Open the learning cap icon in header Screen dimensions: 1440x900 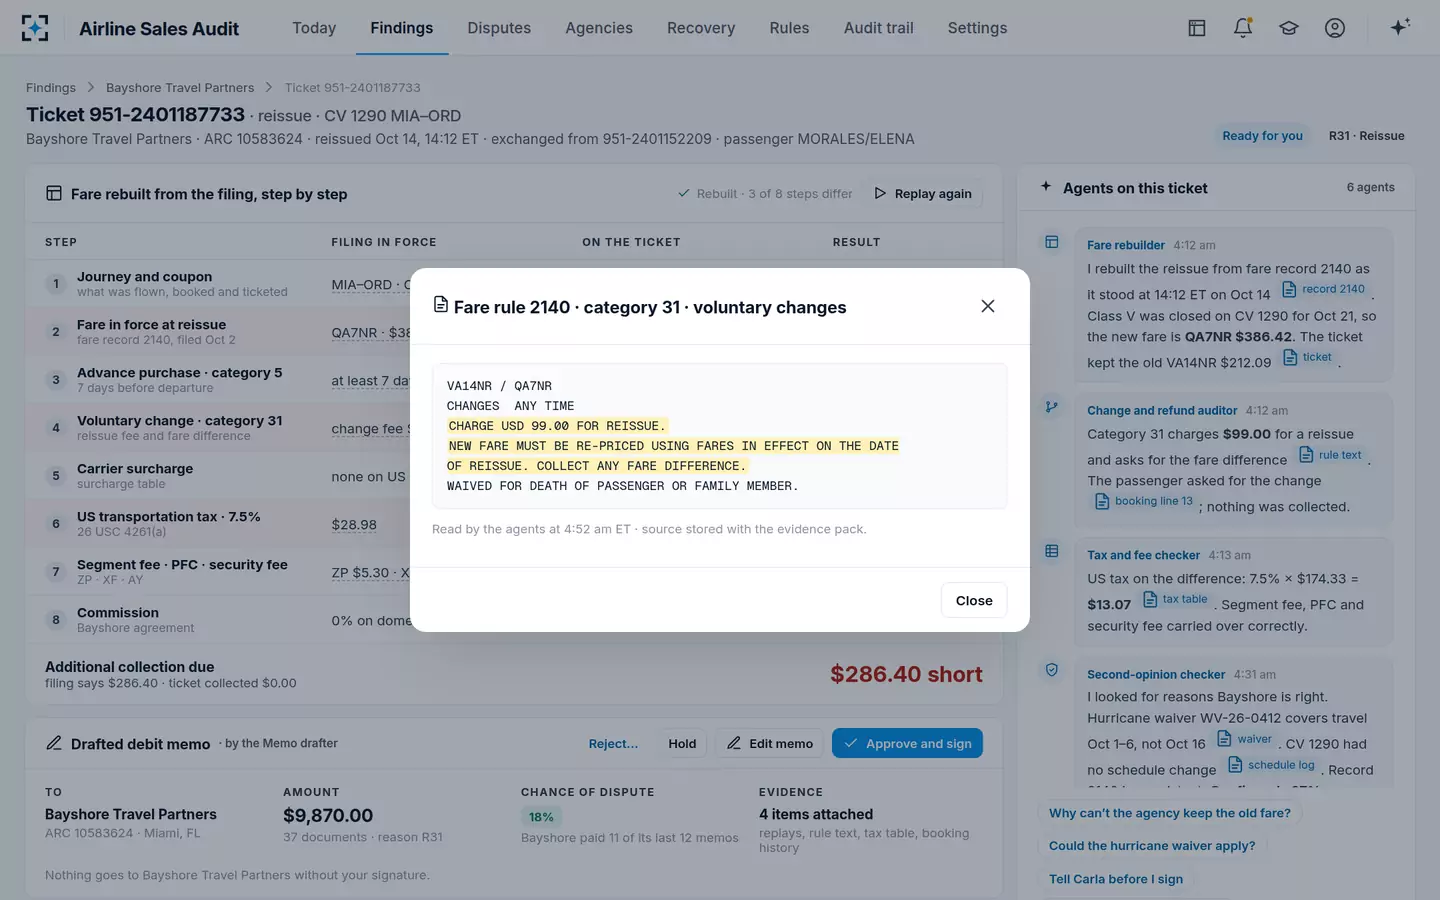point(1289,28)
